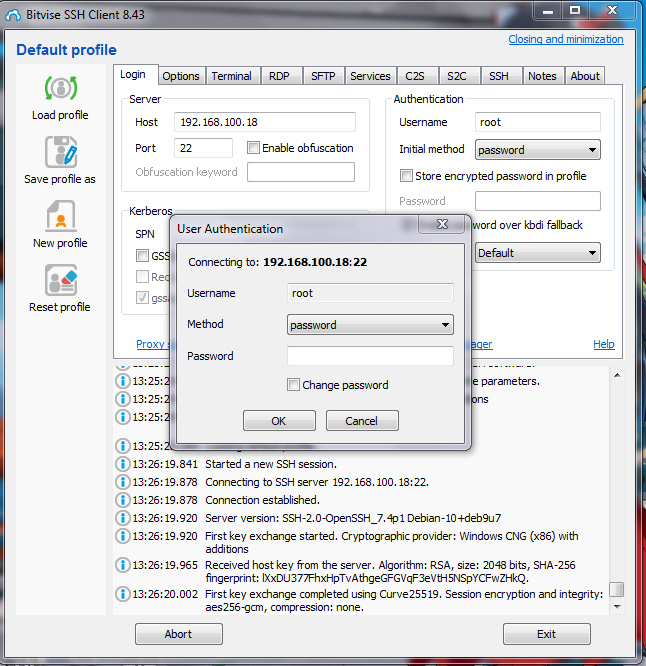Click OK in User Authentication dialog
Screen dimensions: 646x666
pos(279,421)
